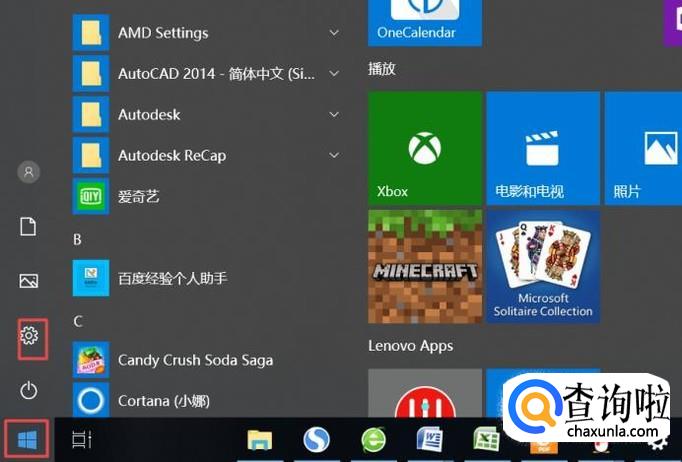
Task: Launch Microsoft Solitaire Collection tile
Action: 542,265
